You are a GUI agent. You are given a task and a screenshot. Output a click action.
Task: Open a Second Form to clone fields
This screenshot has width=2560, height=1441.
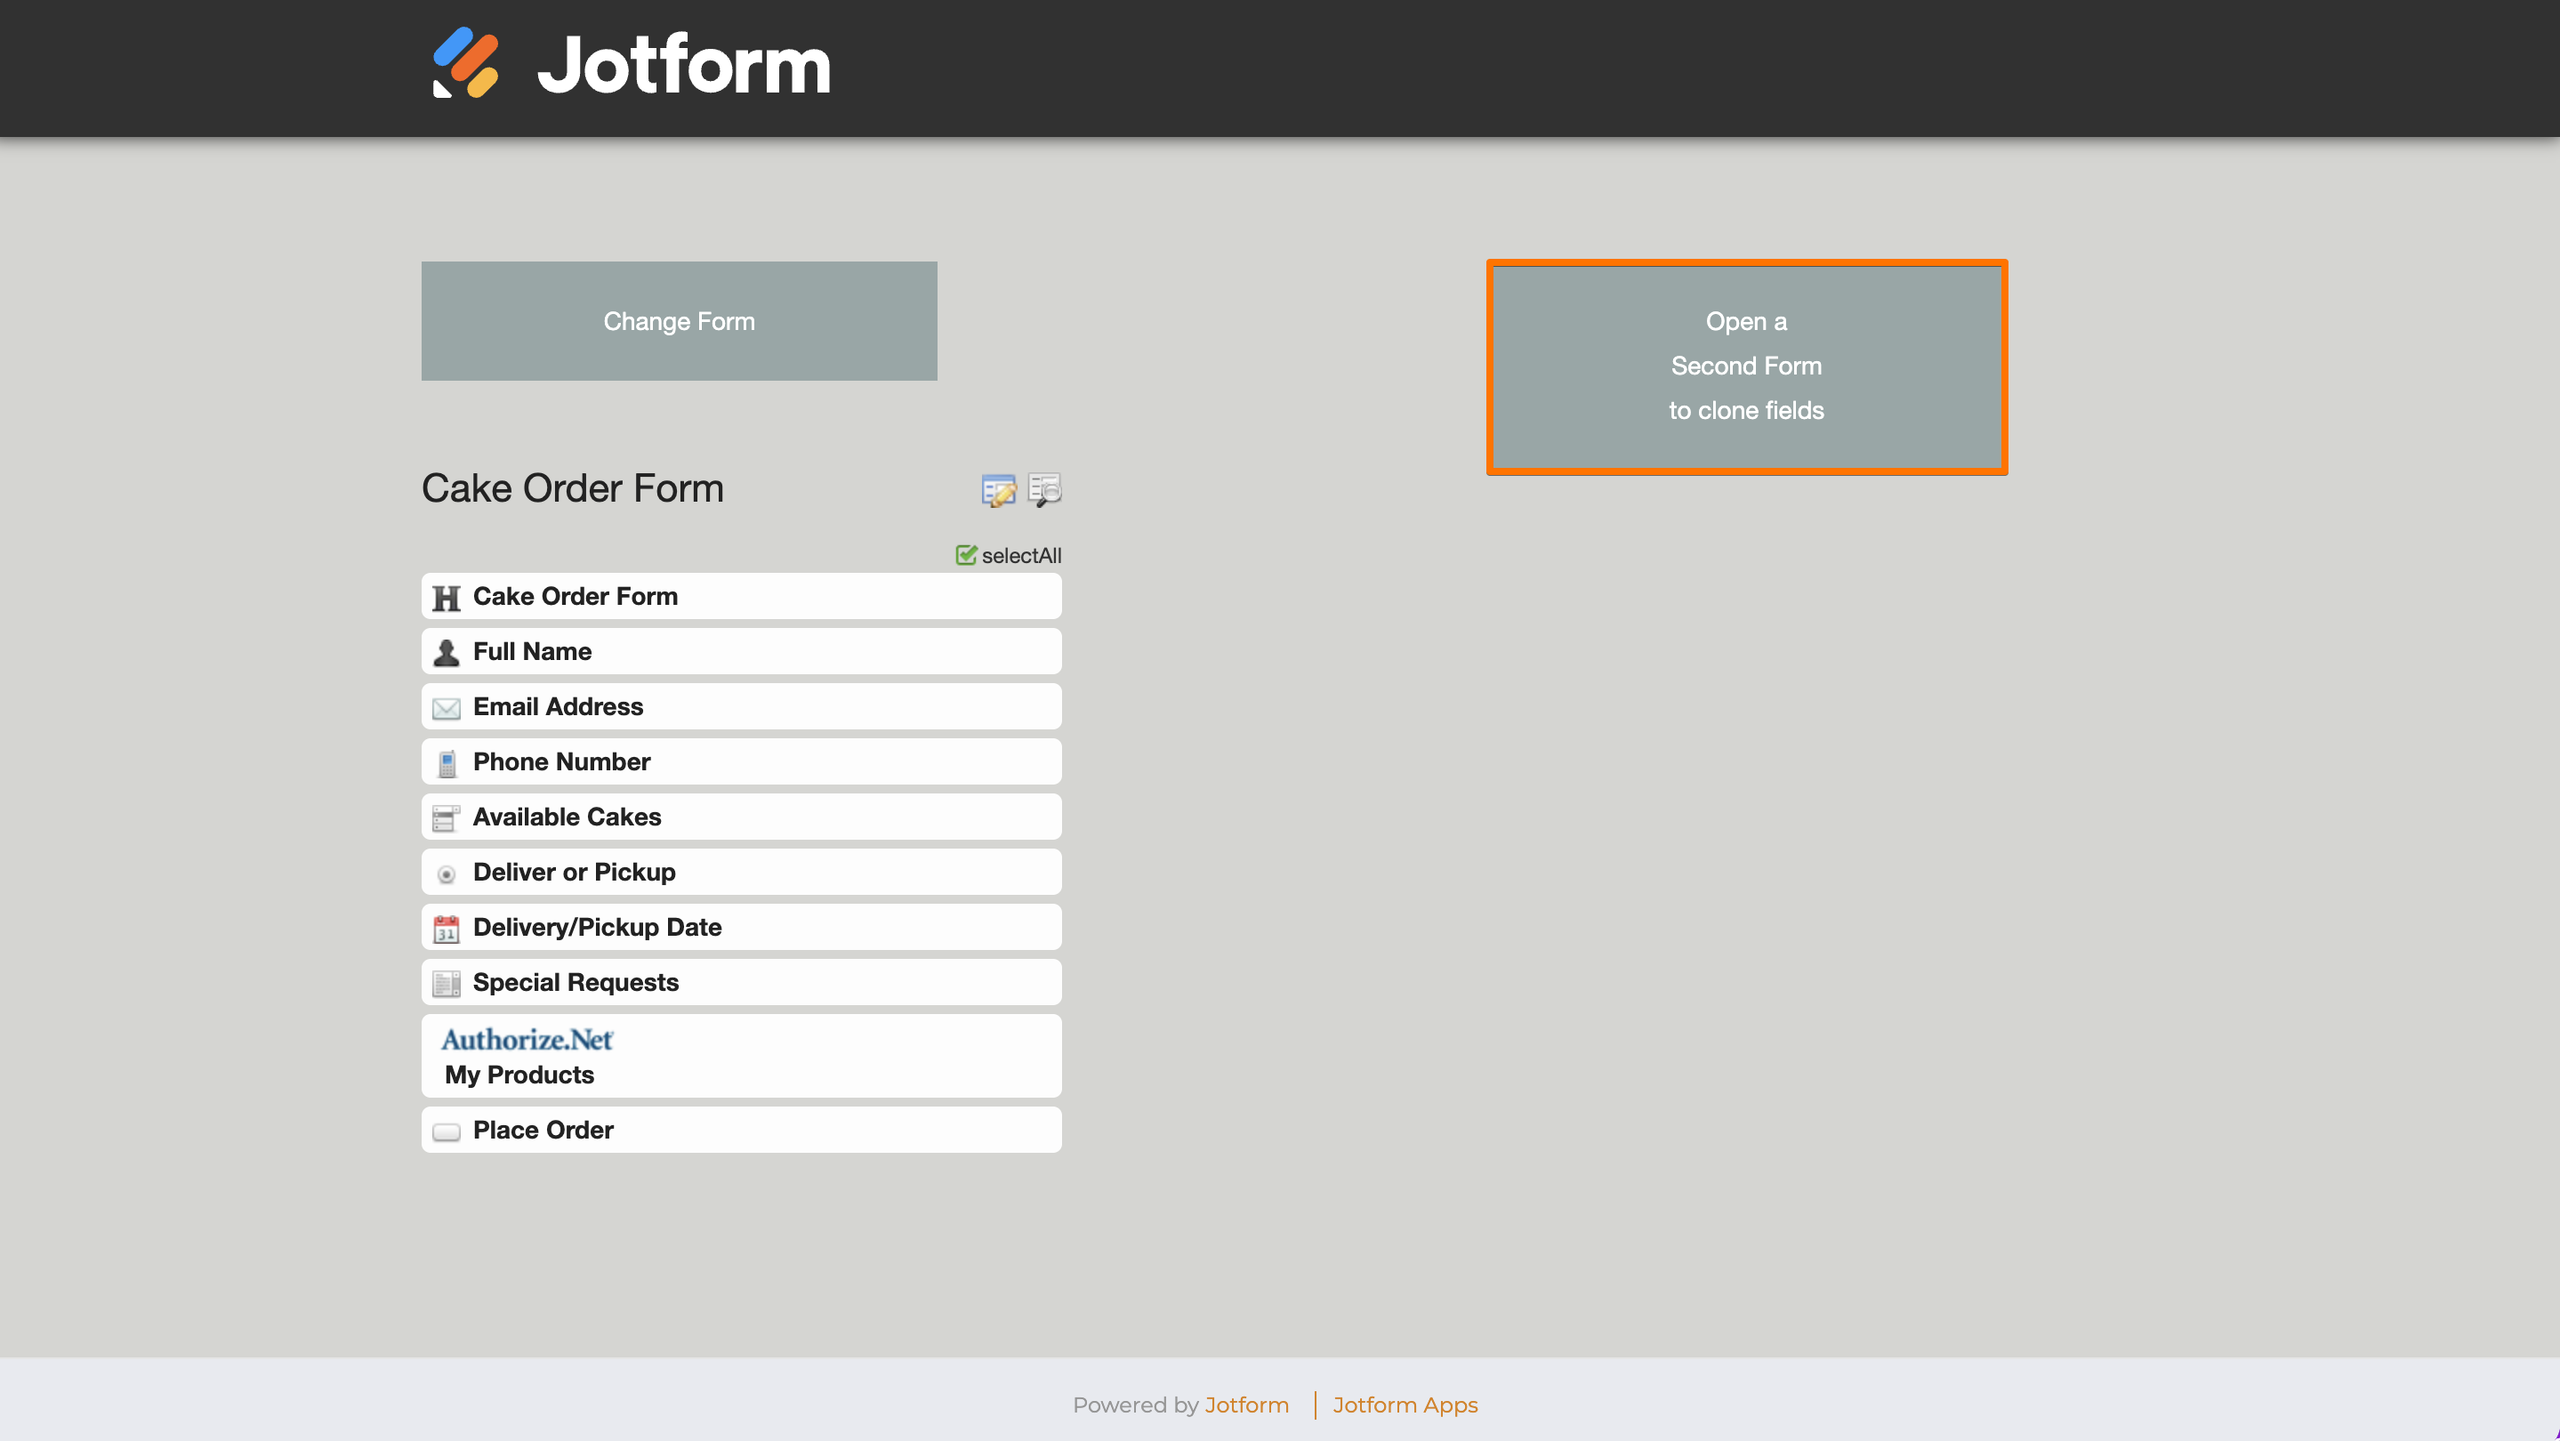pyautogui.click(x=1746, y=367)
